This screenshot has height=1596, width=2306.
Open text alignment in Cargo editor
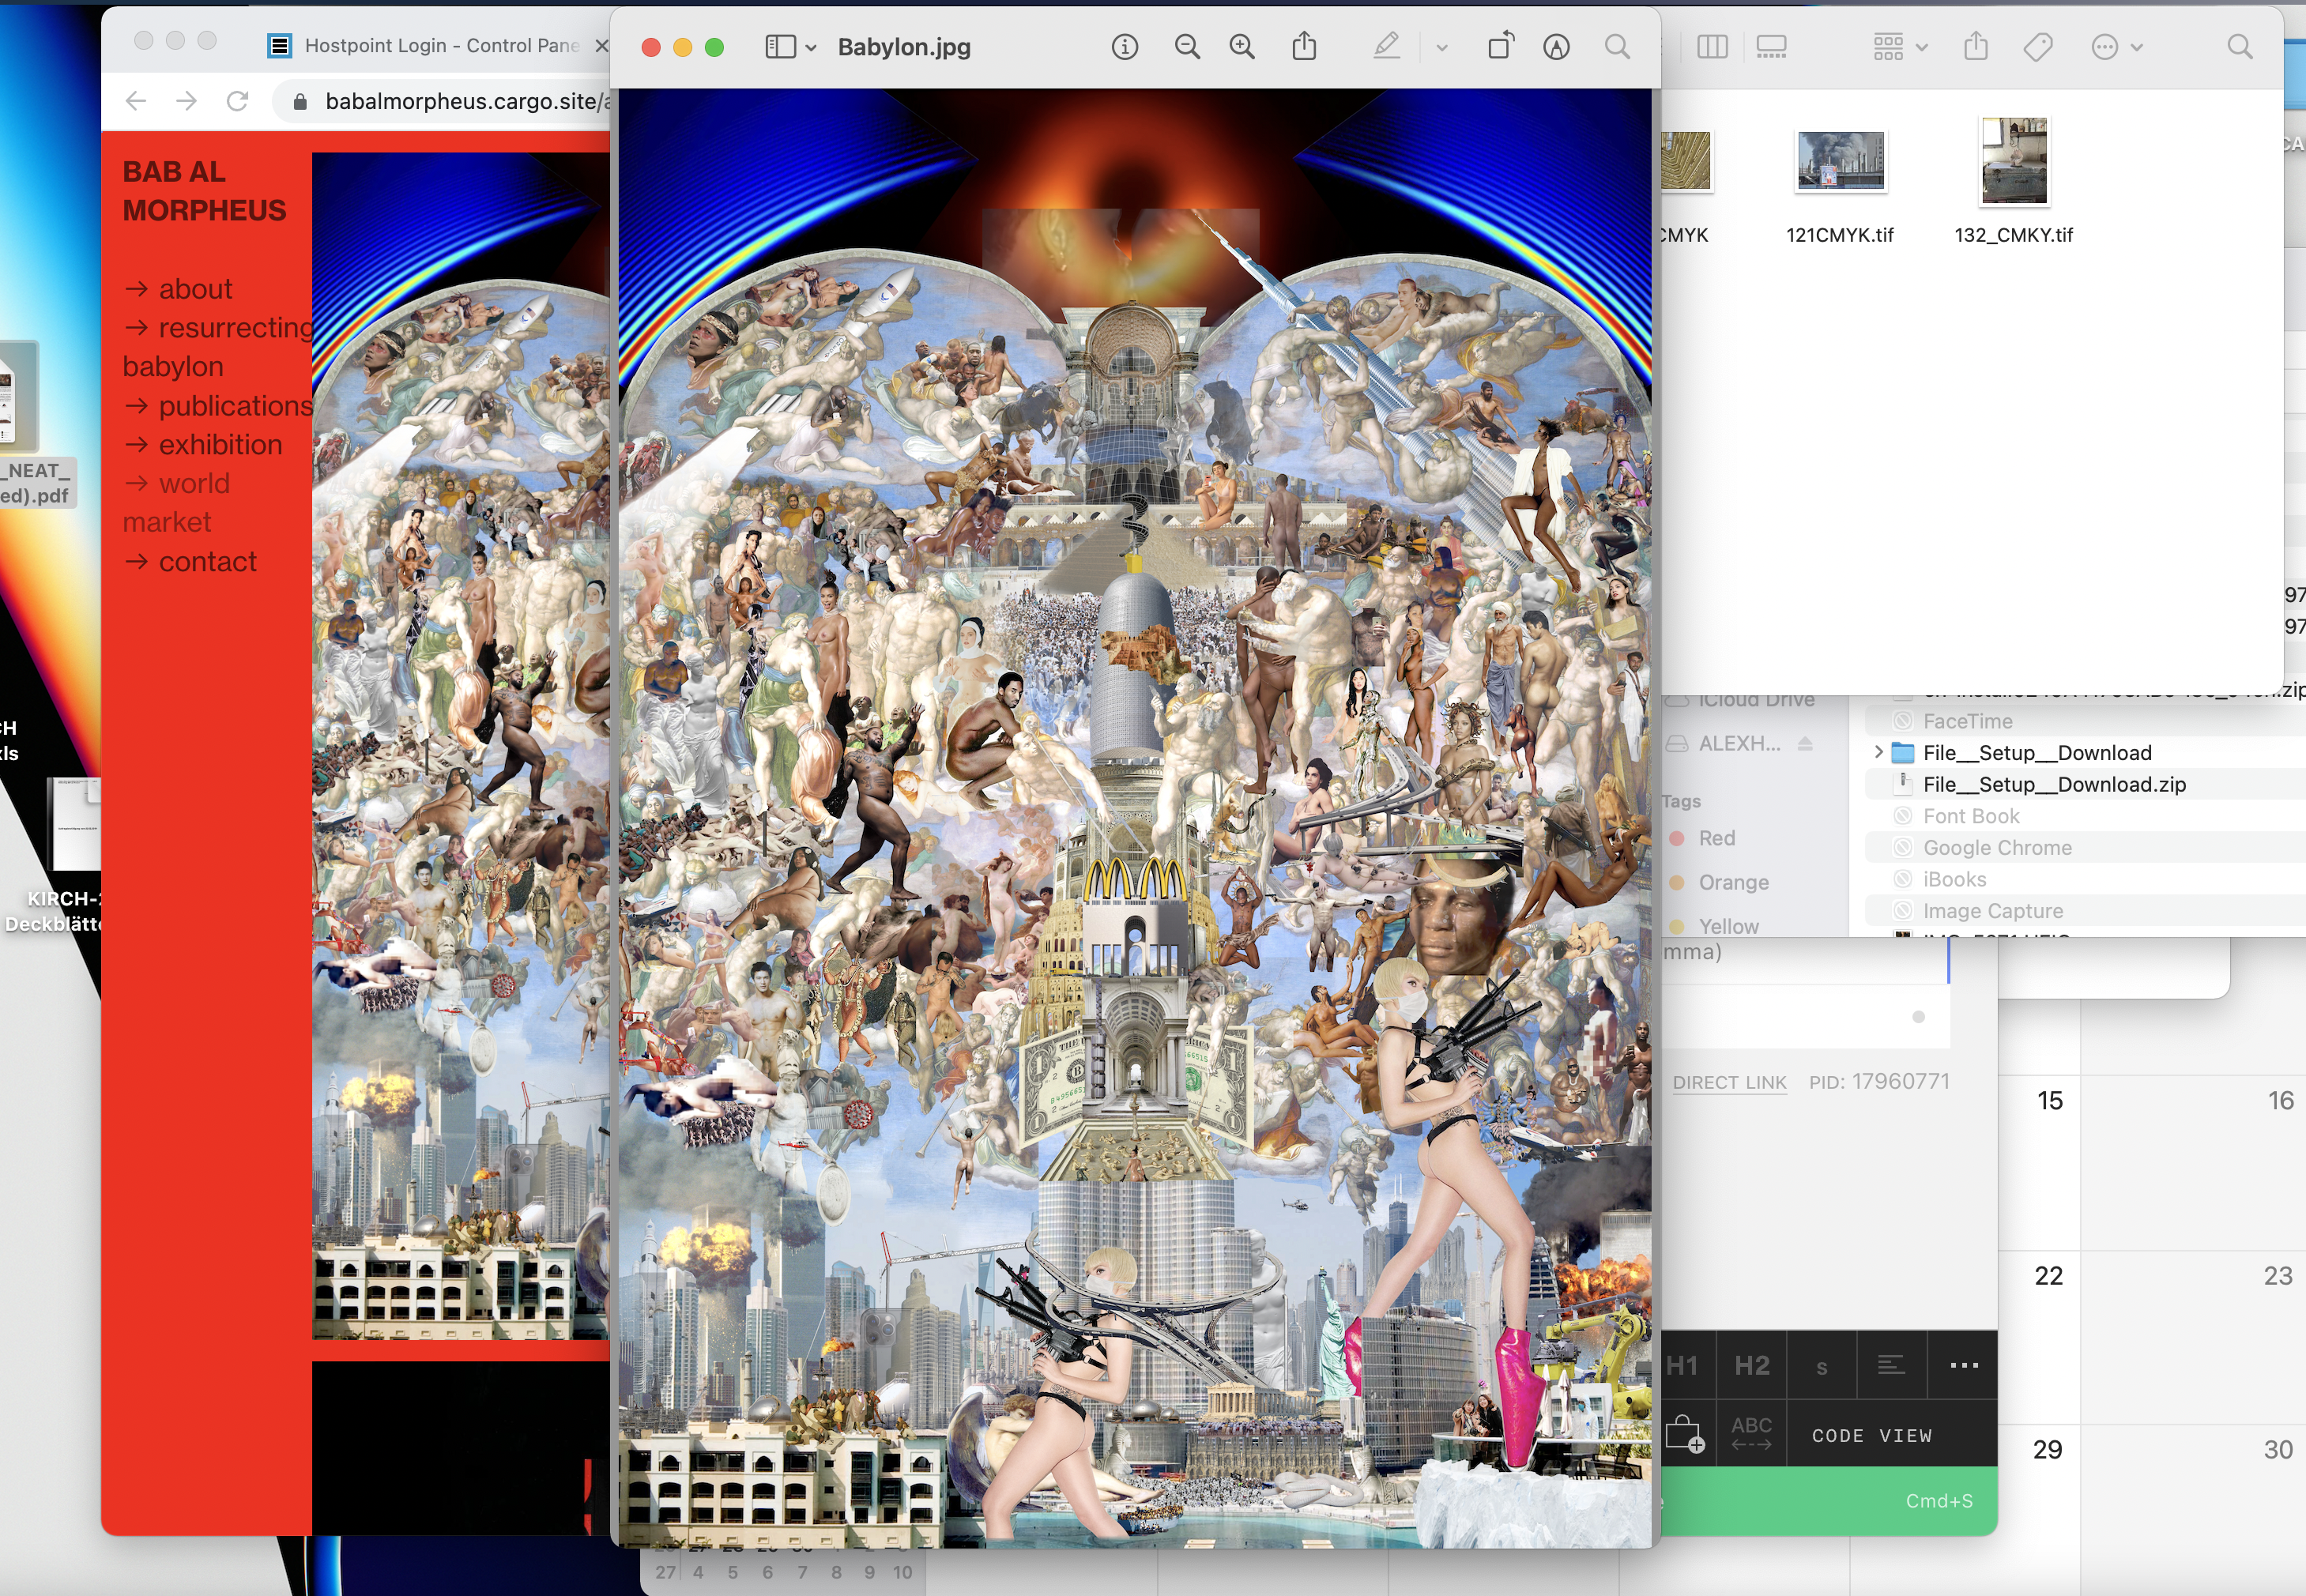click(x=1892, y=1365)
